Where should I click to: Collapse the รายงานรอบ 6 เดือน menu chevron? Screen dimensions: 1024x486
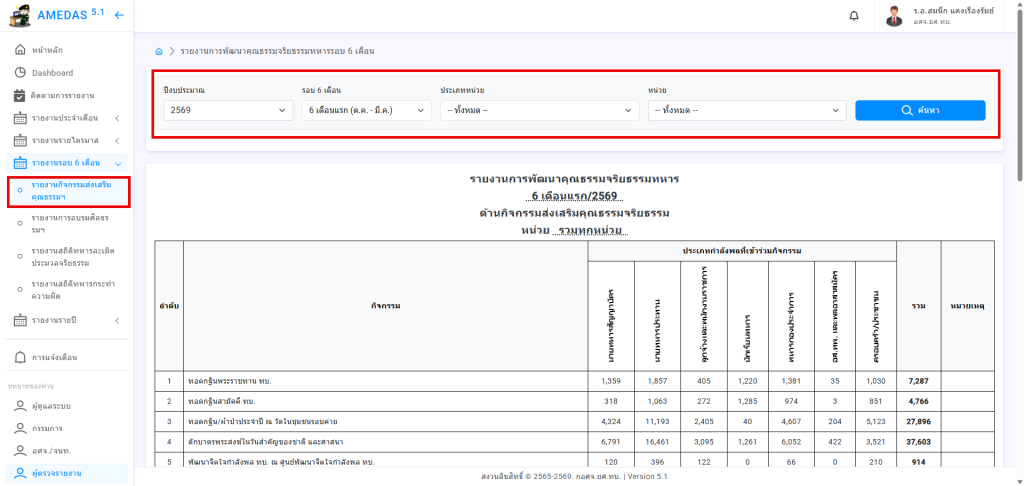tap(117, 163)
